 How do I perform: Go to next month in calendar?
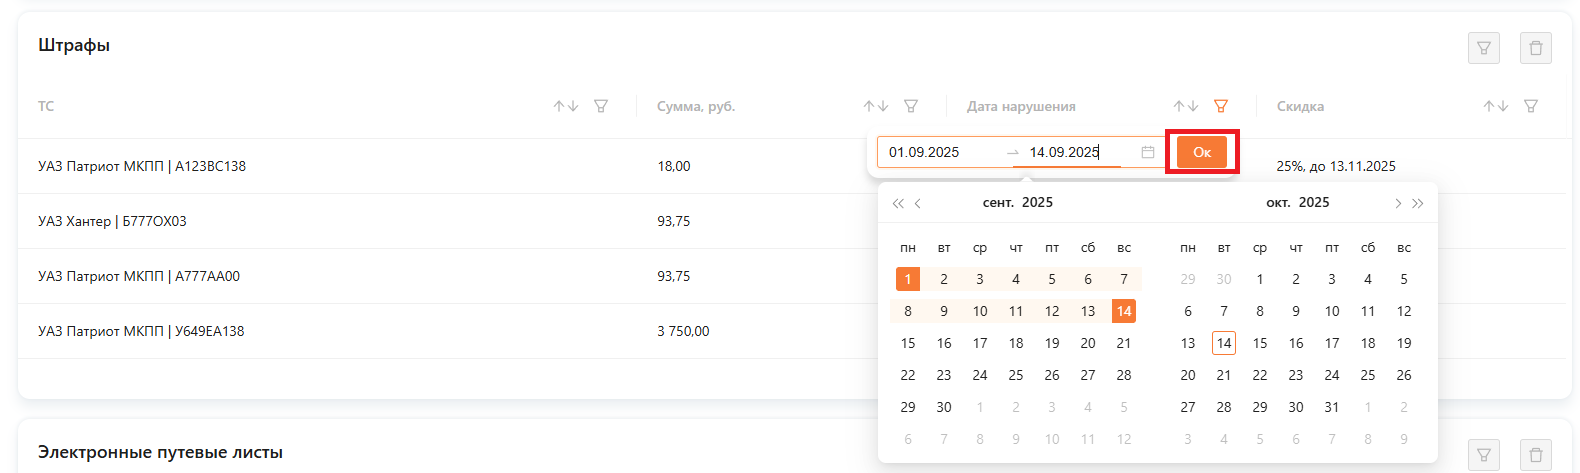pyautogui.click(x=1397, y=203)
